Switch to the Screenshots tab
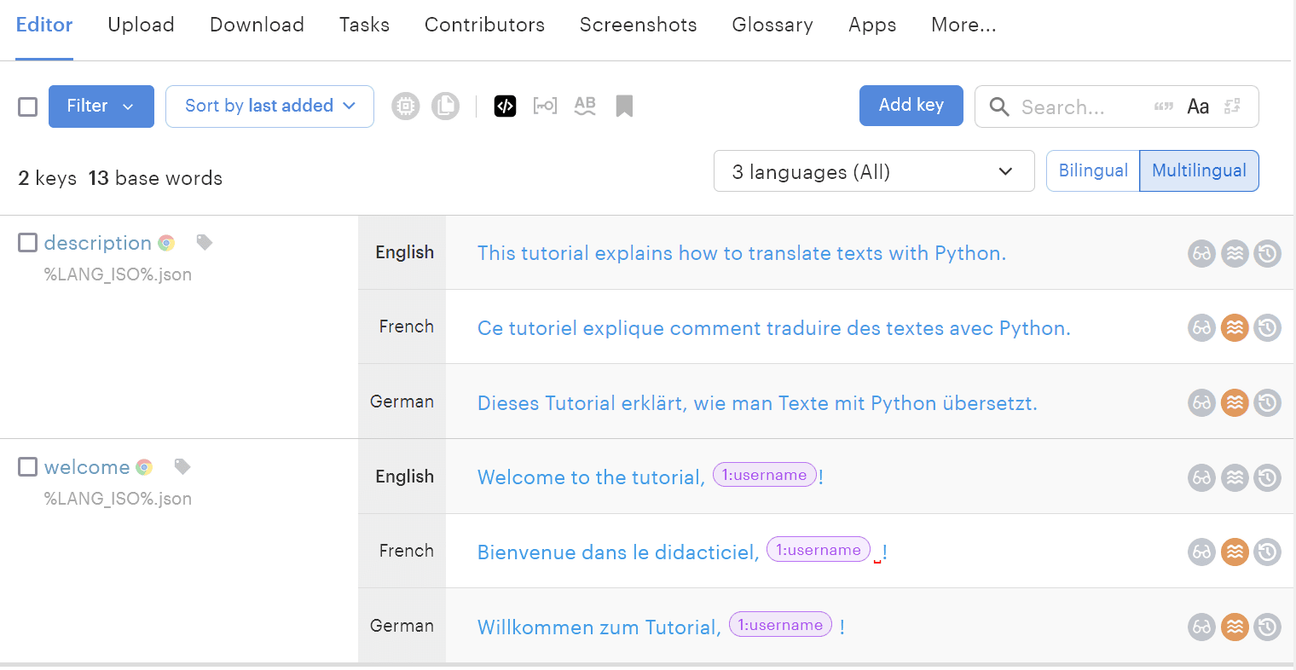This screenshot has height=670, width=1296. [x=638, y=24]
